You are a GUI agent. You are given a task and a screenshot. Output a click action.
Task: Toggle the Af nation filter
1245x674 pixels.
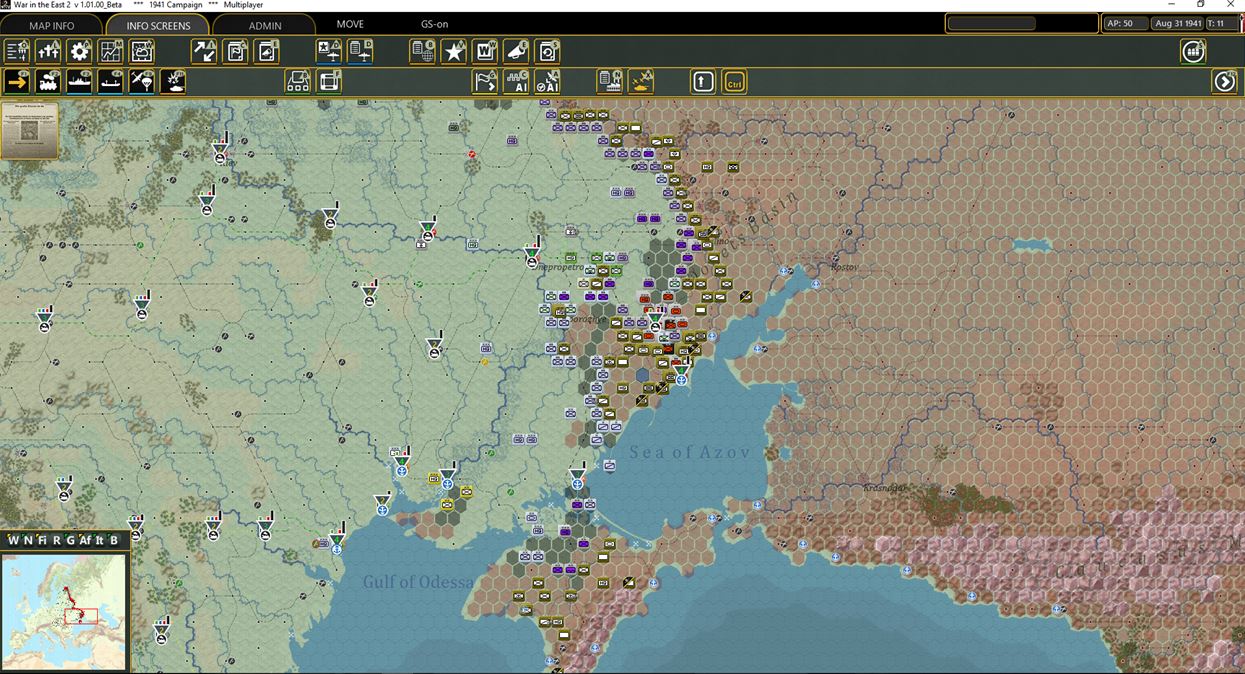coord(85,540)
